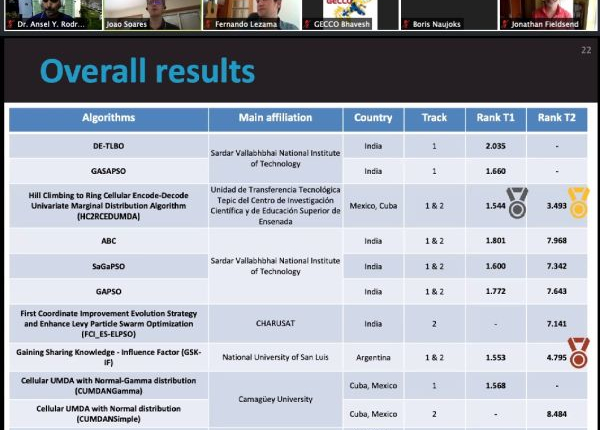Image resolution: width=600 pixels, height=430 pixels.
Task: Click the slide number 22
Action: tap(585, 50)
